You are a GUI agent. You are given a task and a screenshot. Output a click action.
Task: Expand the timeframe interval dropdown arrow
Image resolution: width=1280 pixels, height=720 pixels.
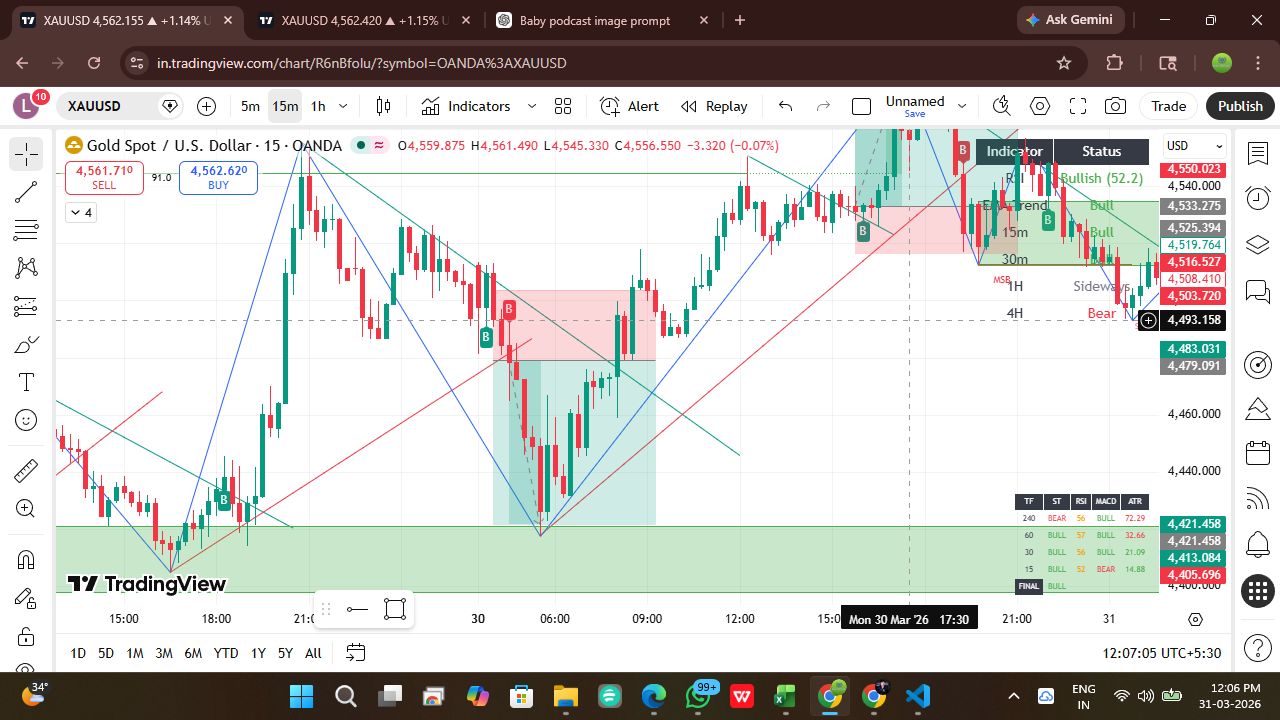tap(344, 106)
